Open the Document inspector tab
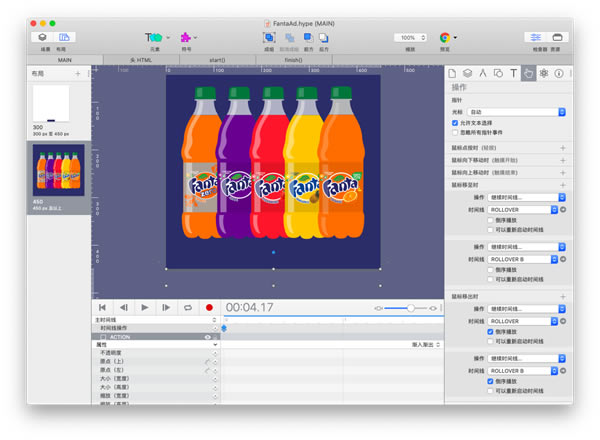600x440 pixels. point(453,73)
